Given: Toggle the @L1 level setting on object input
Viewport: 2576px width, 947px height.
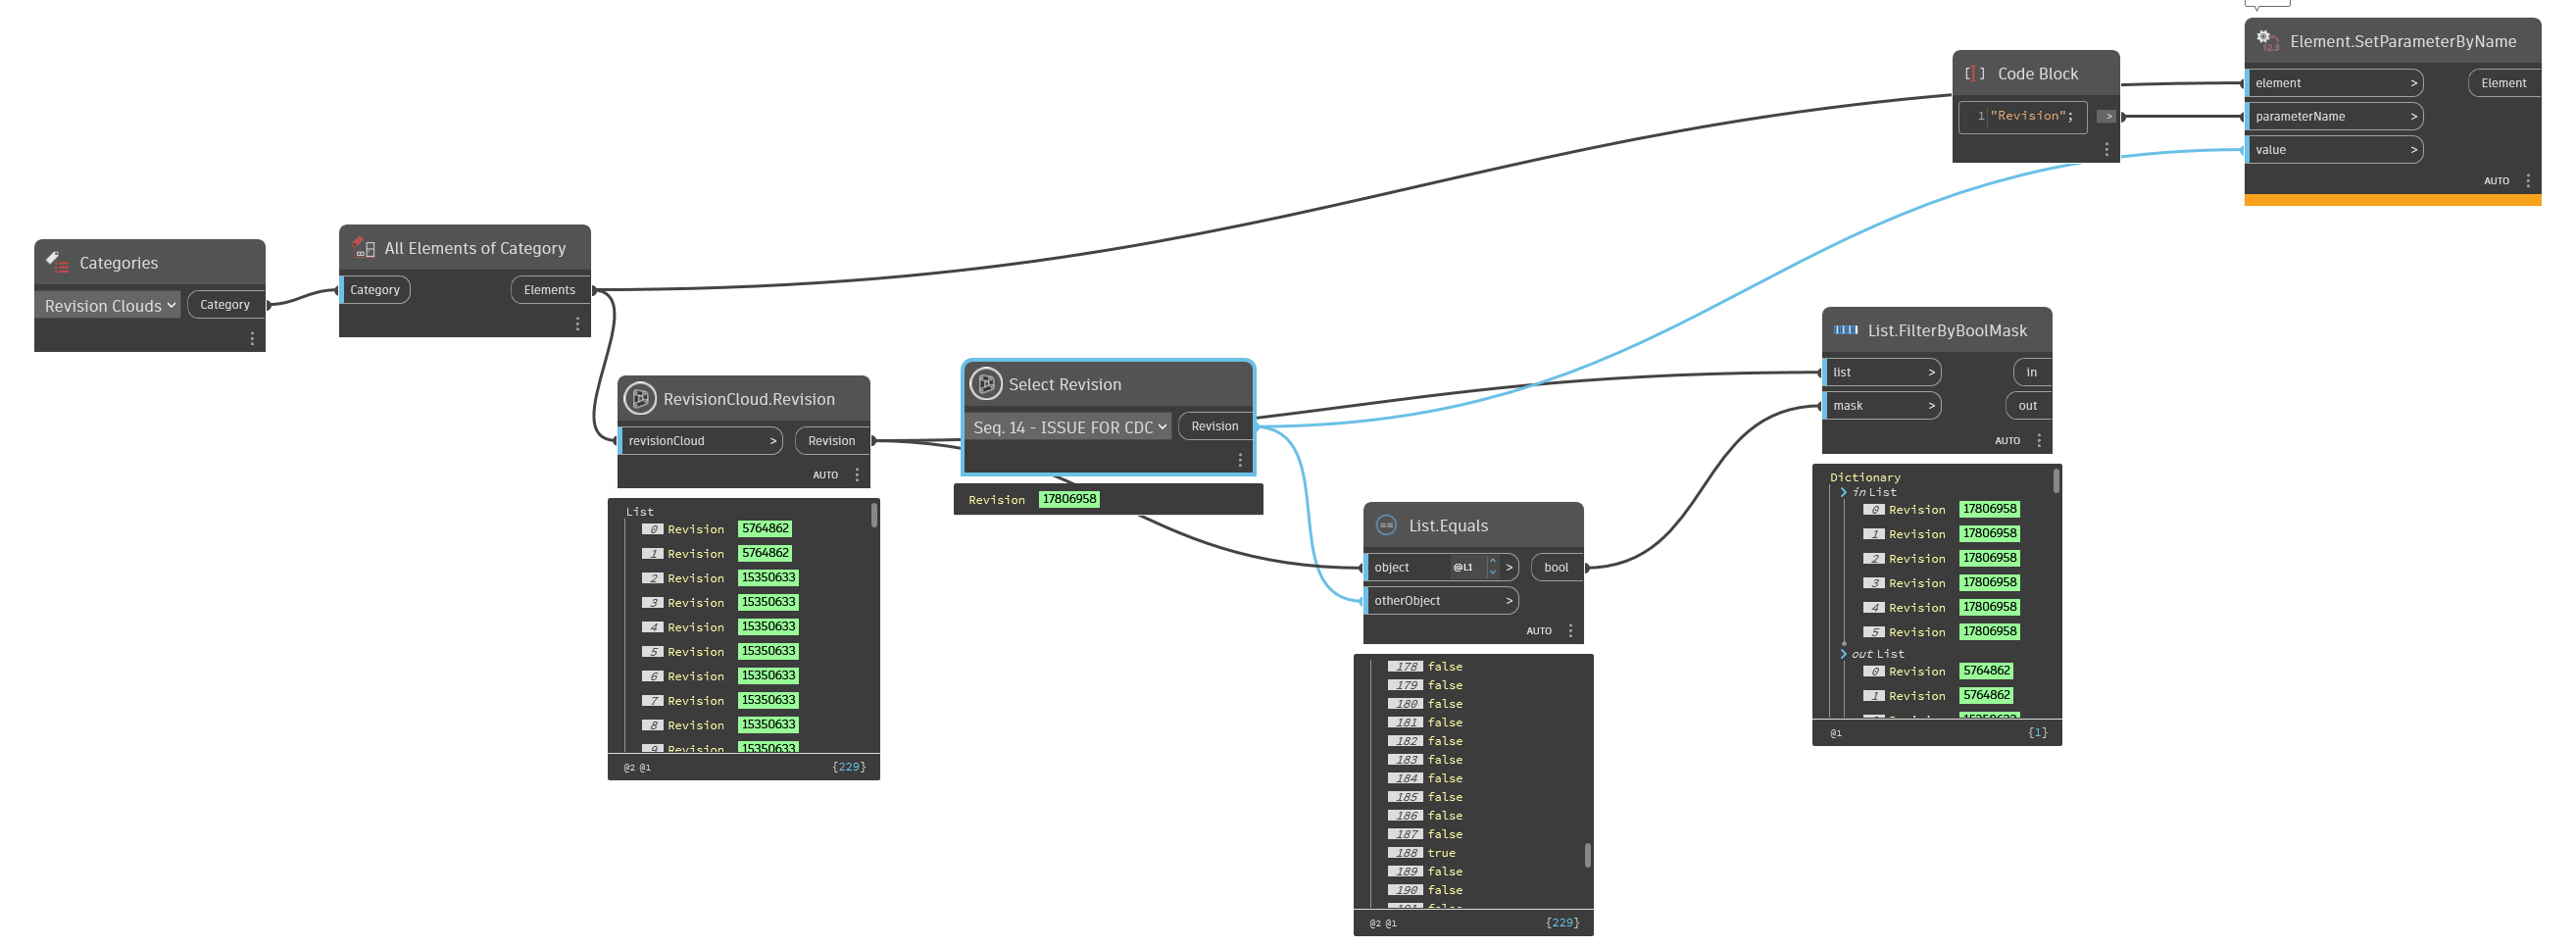Looking at the screenshot, I should (1462, 567).
